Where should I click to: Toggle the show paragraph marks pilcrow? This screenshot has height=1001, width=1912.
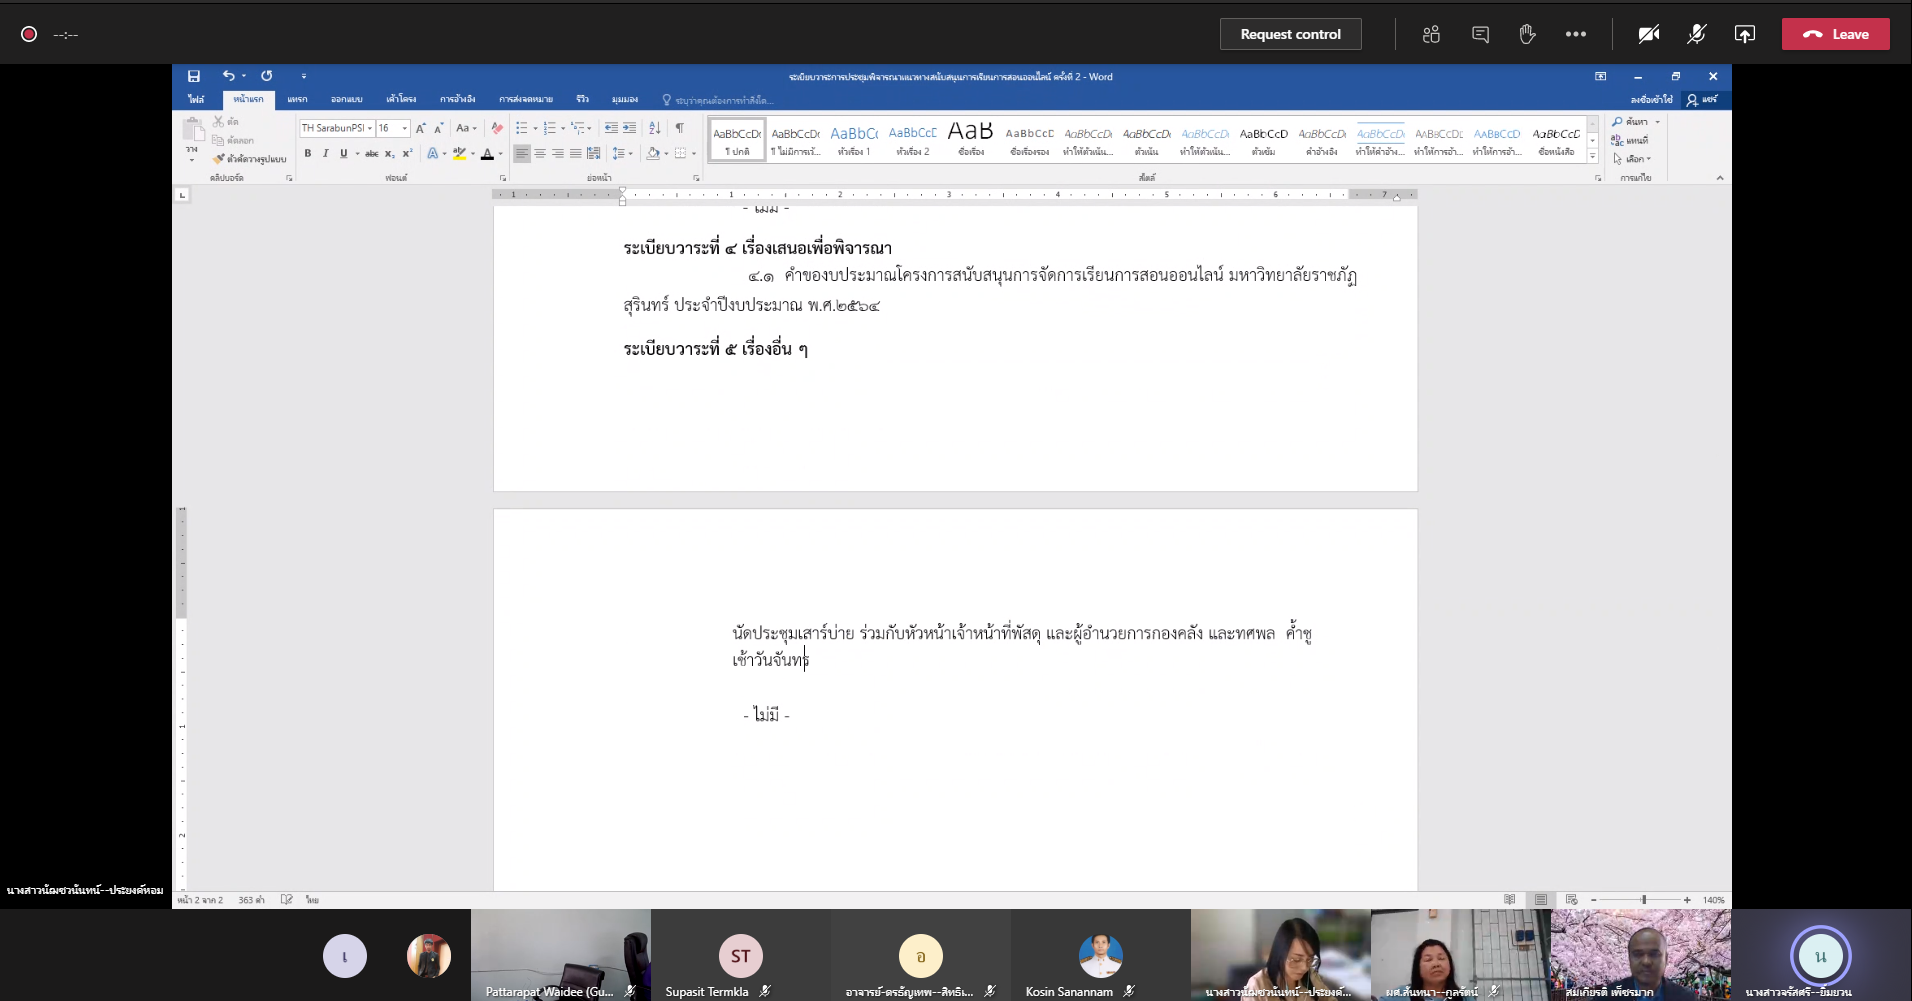[x=680, y=128]
